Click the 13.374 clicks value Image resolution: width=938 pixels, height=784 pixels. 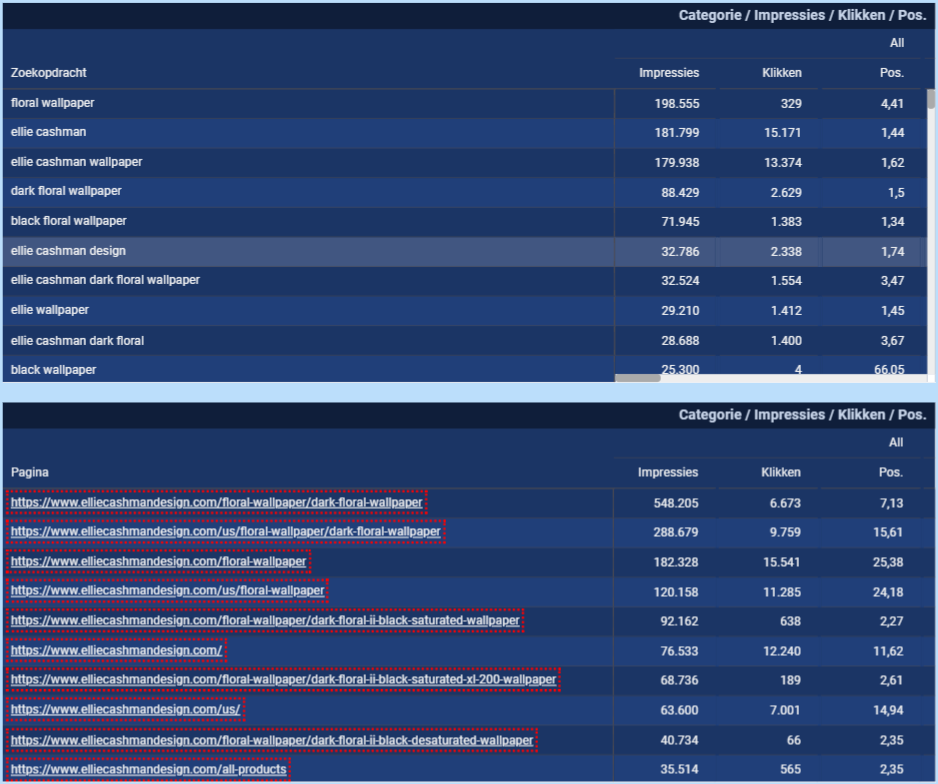coord(782,163)
